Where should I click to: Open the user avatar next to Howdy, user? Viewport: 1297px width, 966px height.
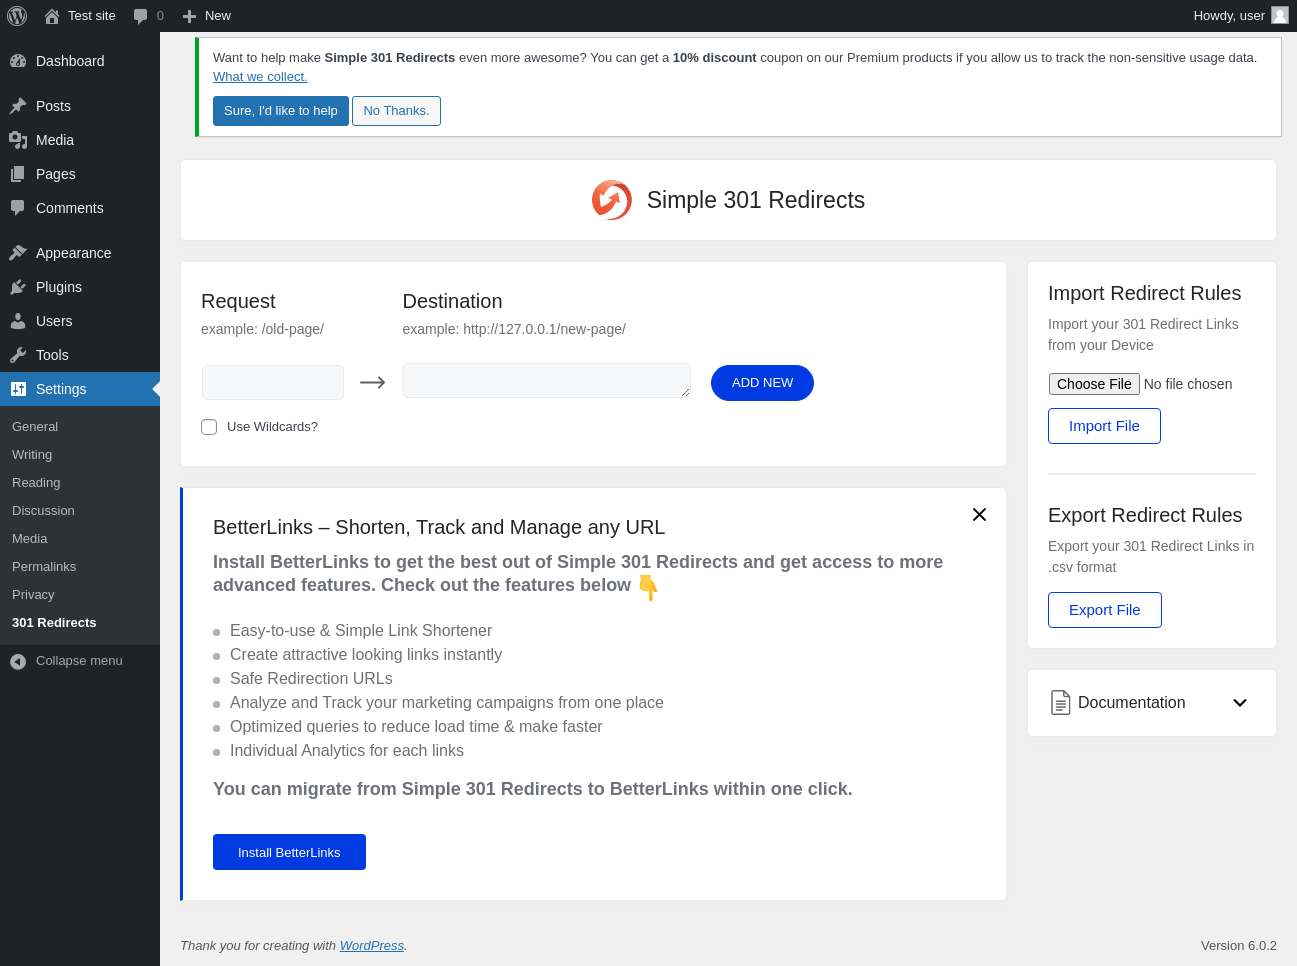tap(1280, 15)
